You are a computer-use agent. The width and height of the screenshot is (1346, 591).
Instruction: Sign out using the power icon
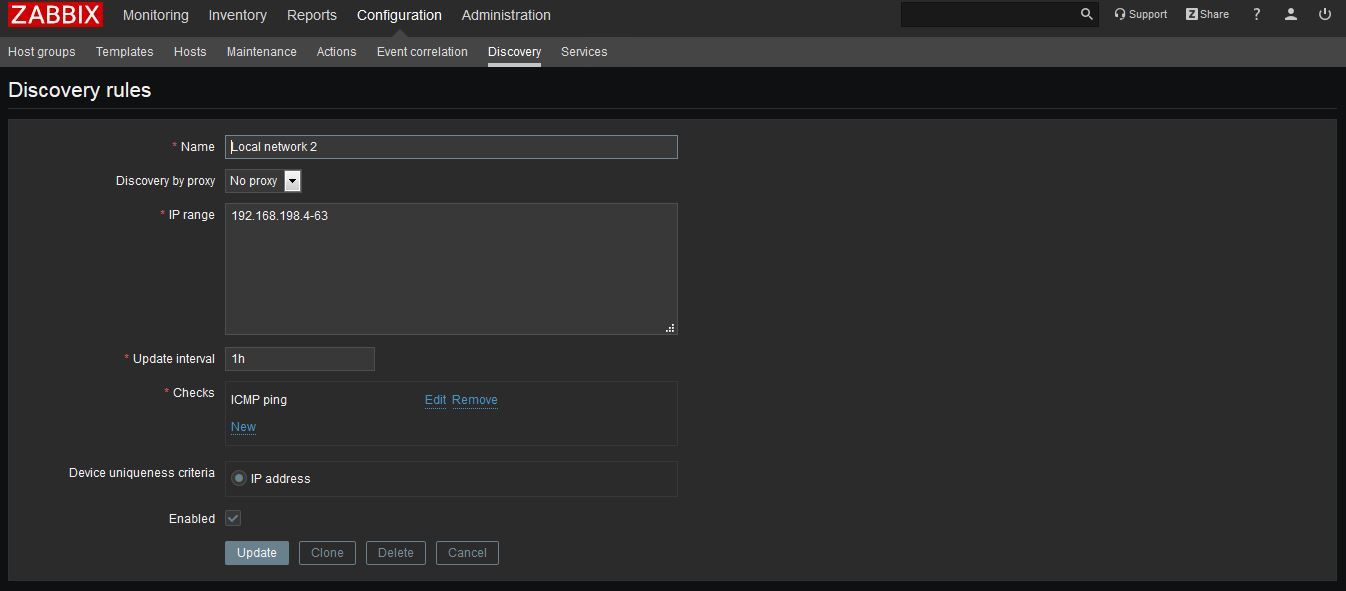(x=1324, y=14)
